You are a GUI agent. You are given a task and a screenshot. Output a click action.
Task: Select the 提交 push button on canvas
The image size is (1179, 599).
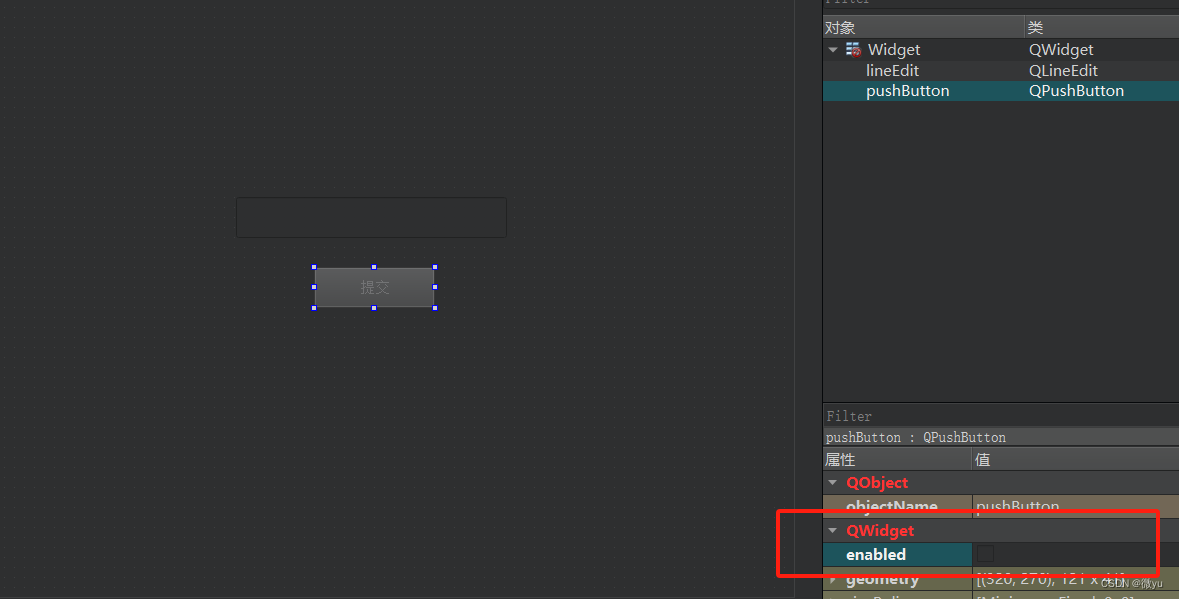pyautogui.click(x=374, y=287)
